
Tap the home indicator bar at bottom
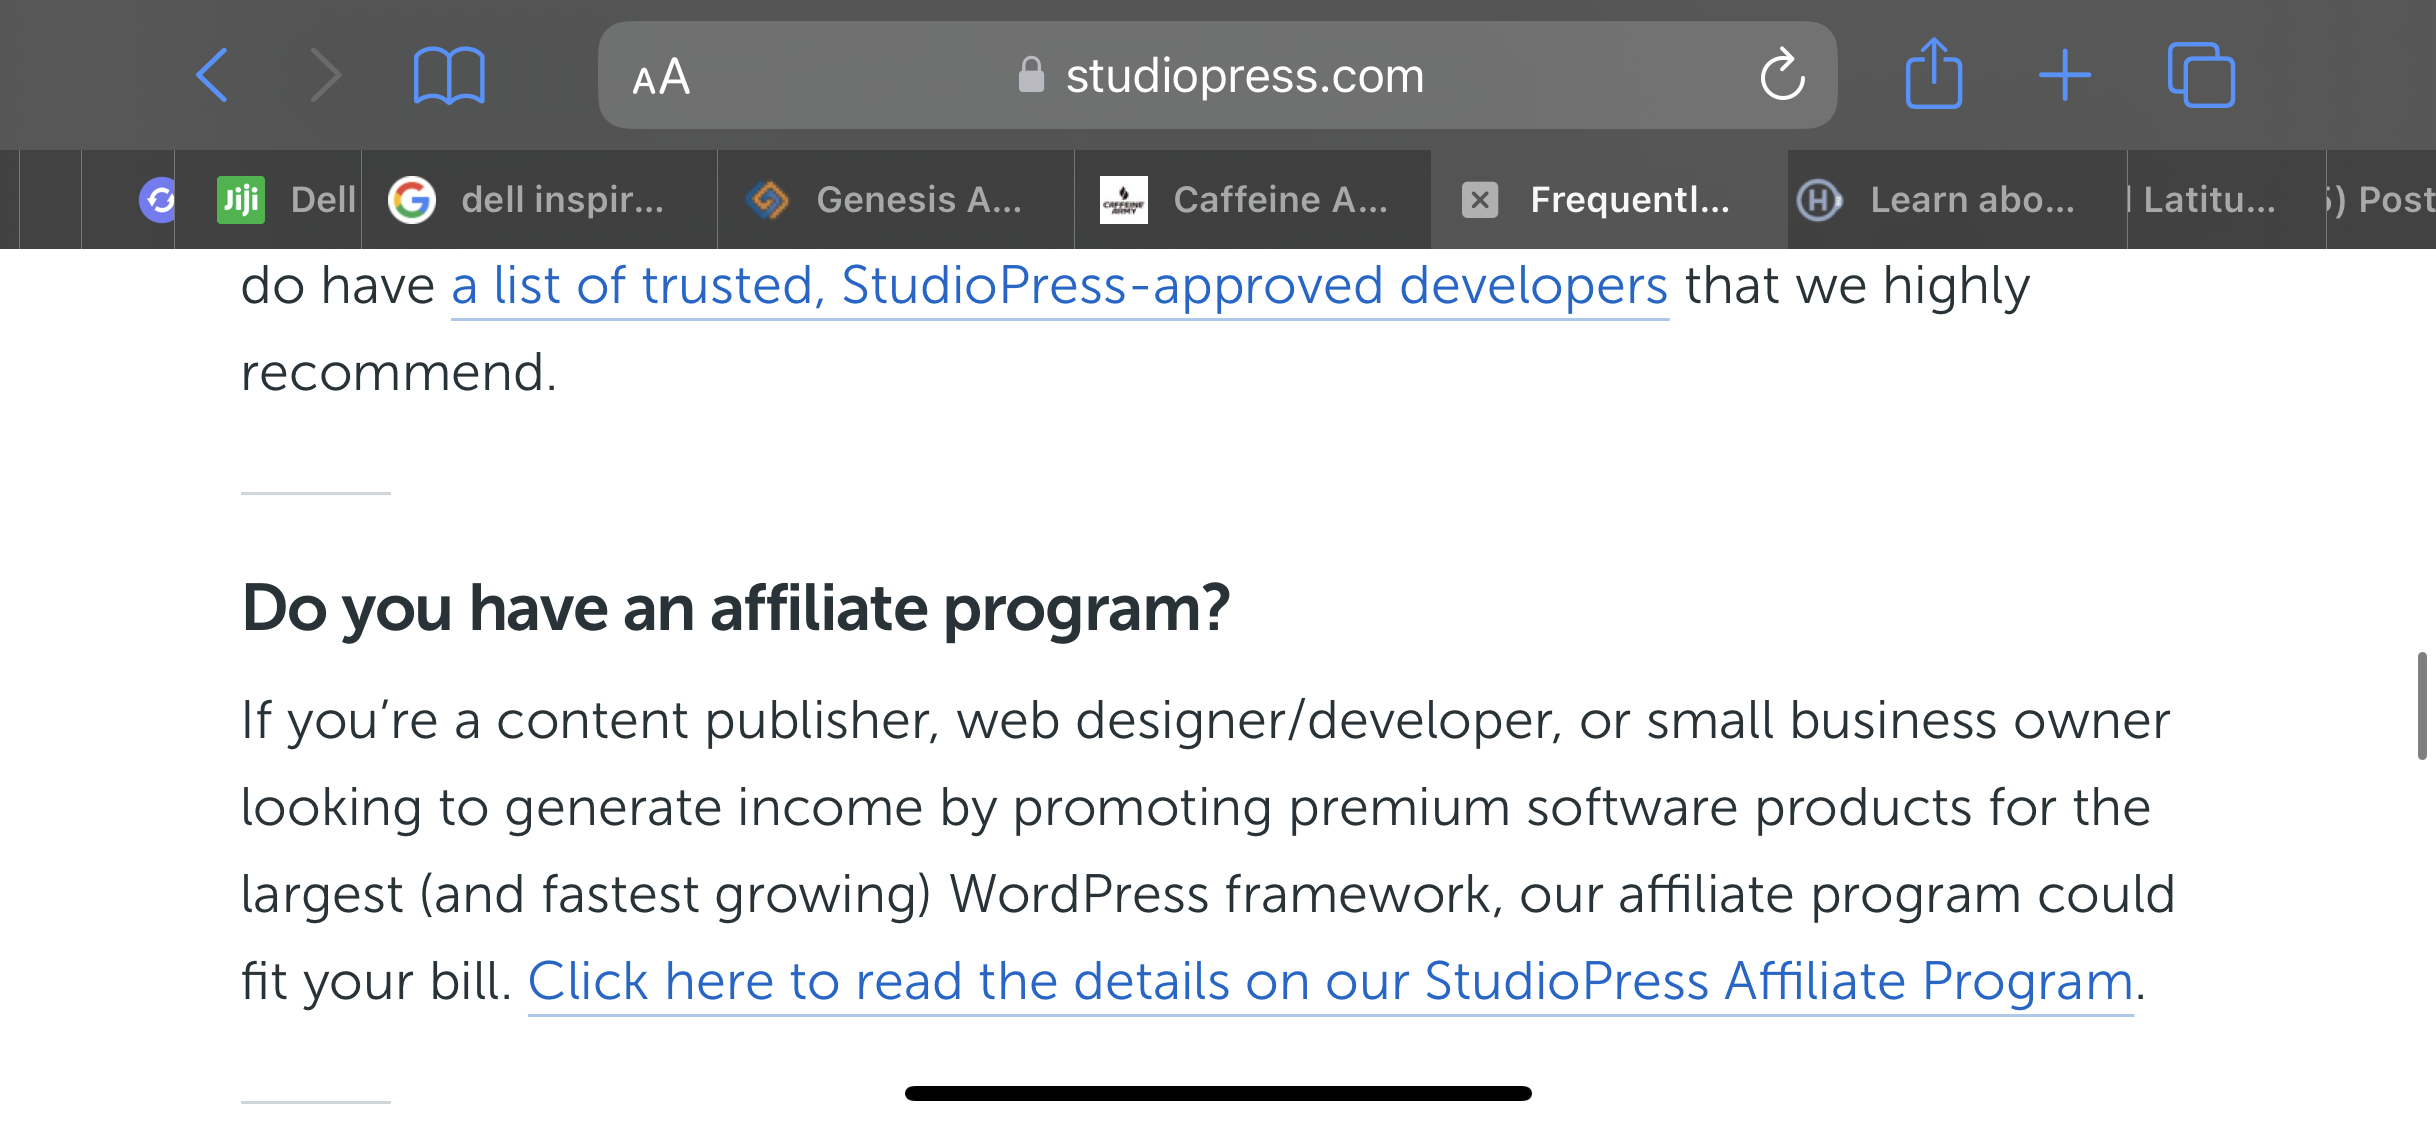1218,1093
